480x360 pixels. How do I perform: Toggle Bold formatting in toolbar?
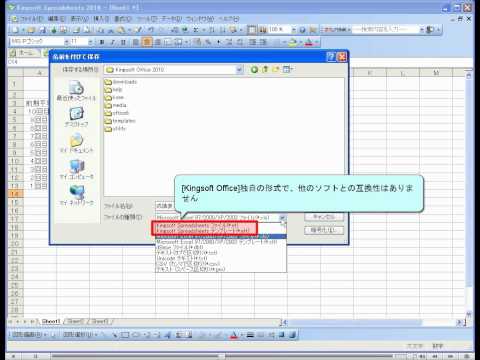(102, 42)
